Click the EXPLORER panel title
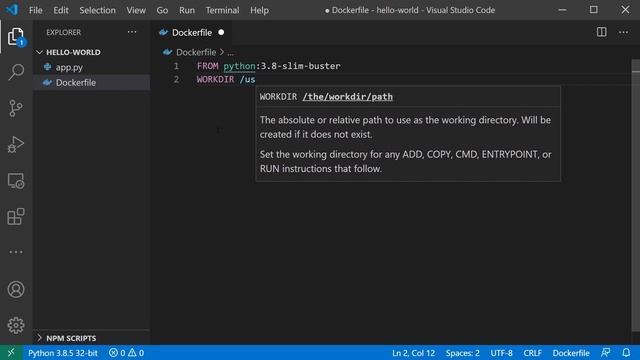 [x=63, y=32]
